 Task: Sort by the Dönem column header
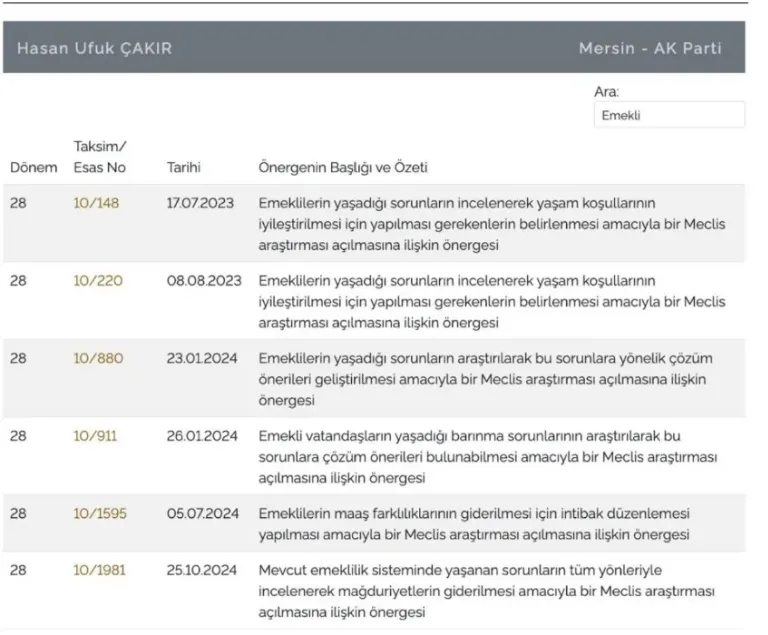click(34, 167)
